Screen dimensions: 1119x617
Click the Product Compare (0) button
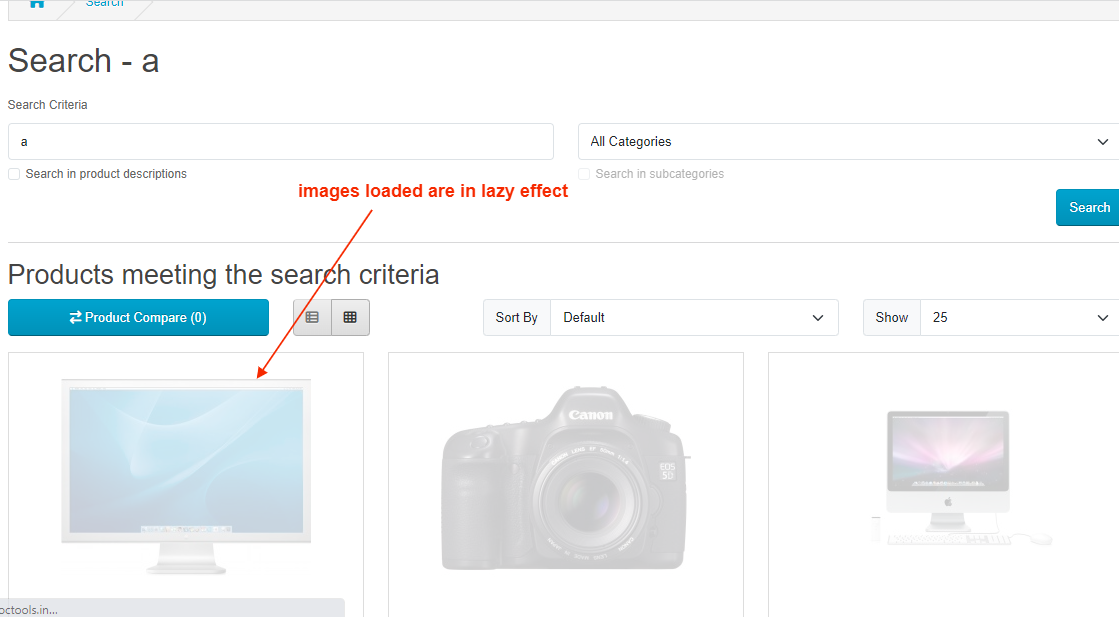coord(138,318)
